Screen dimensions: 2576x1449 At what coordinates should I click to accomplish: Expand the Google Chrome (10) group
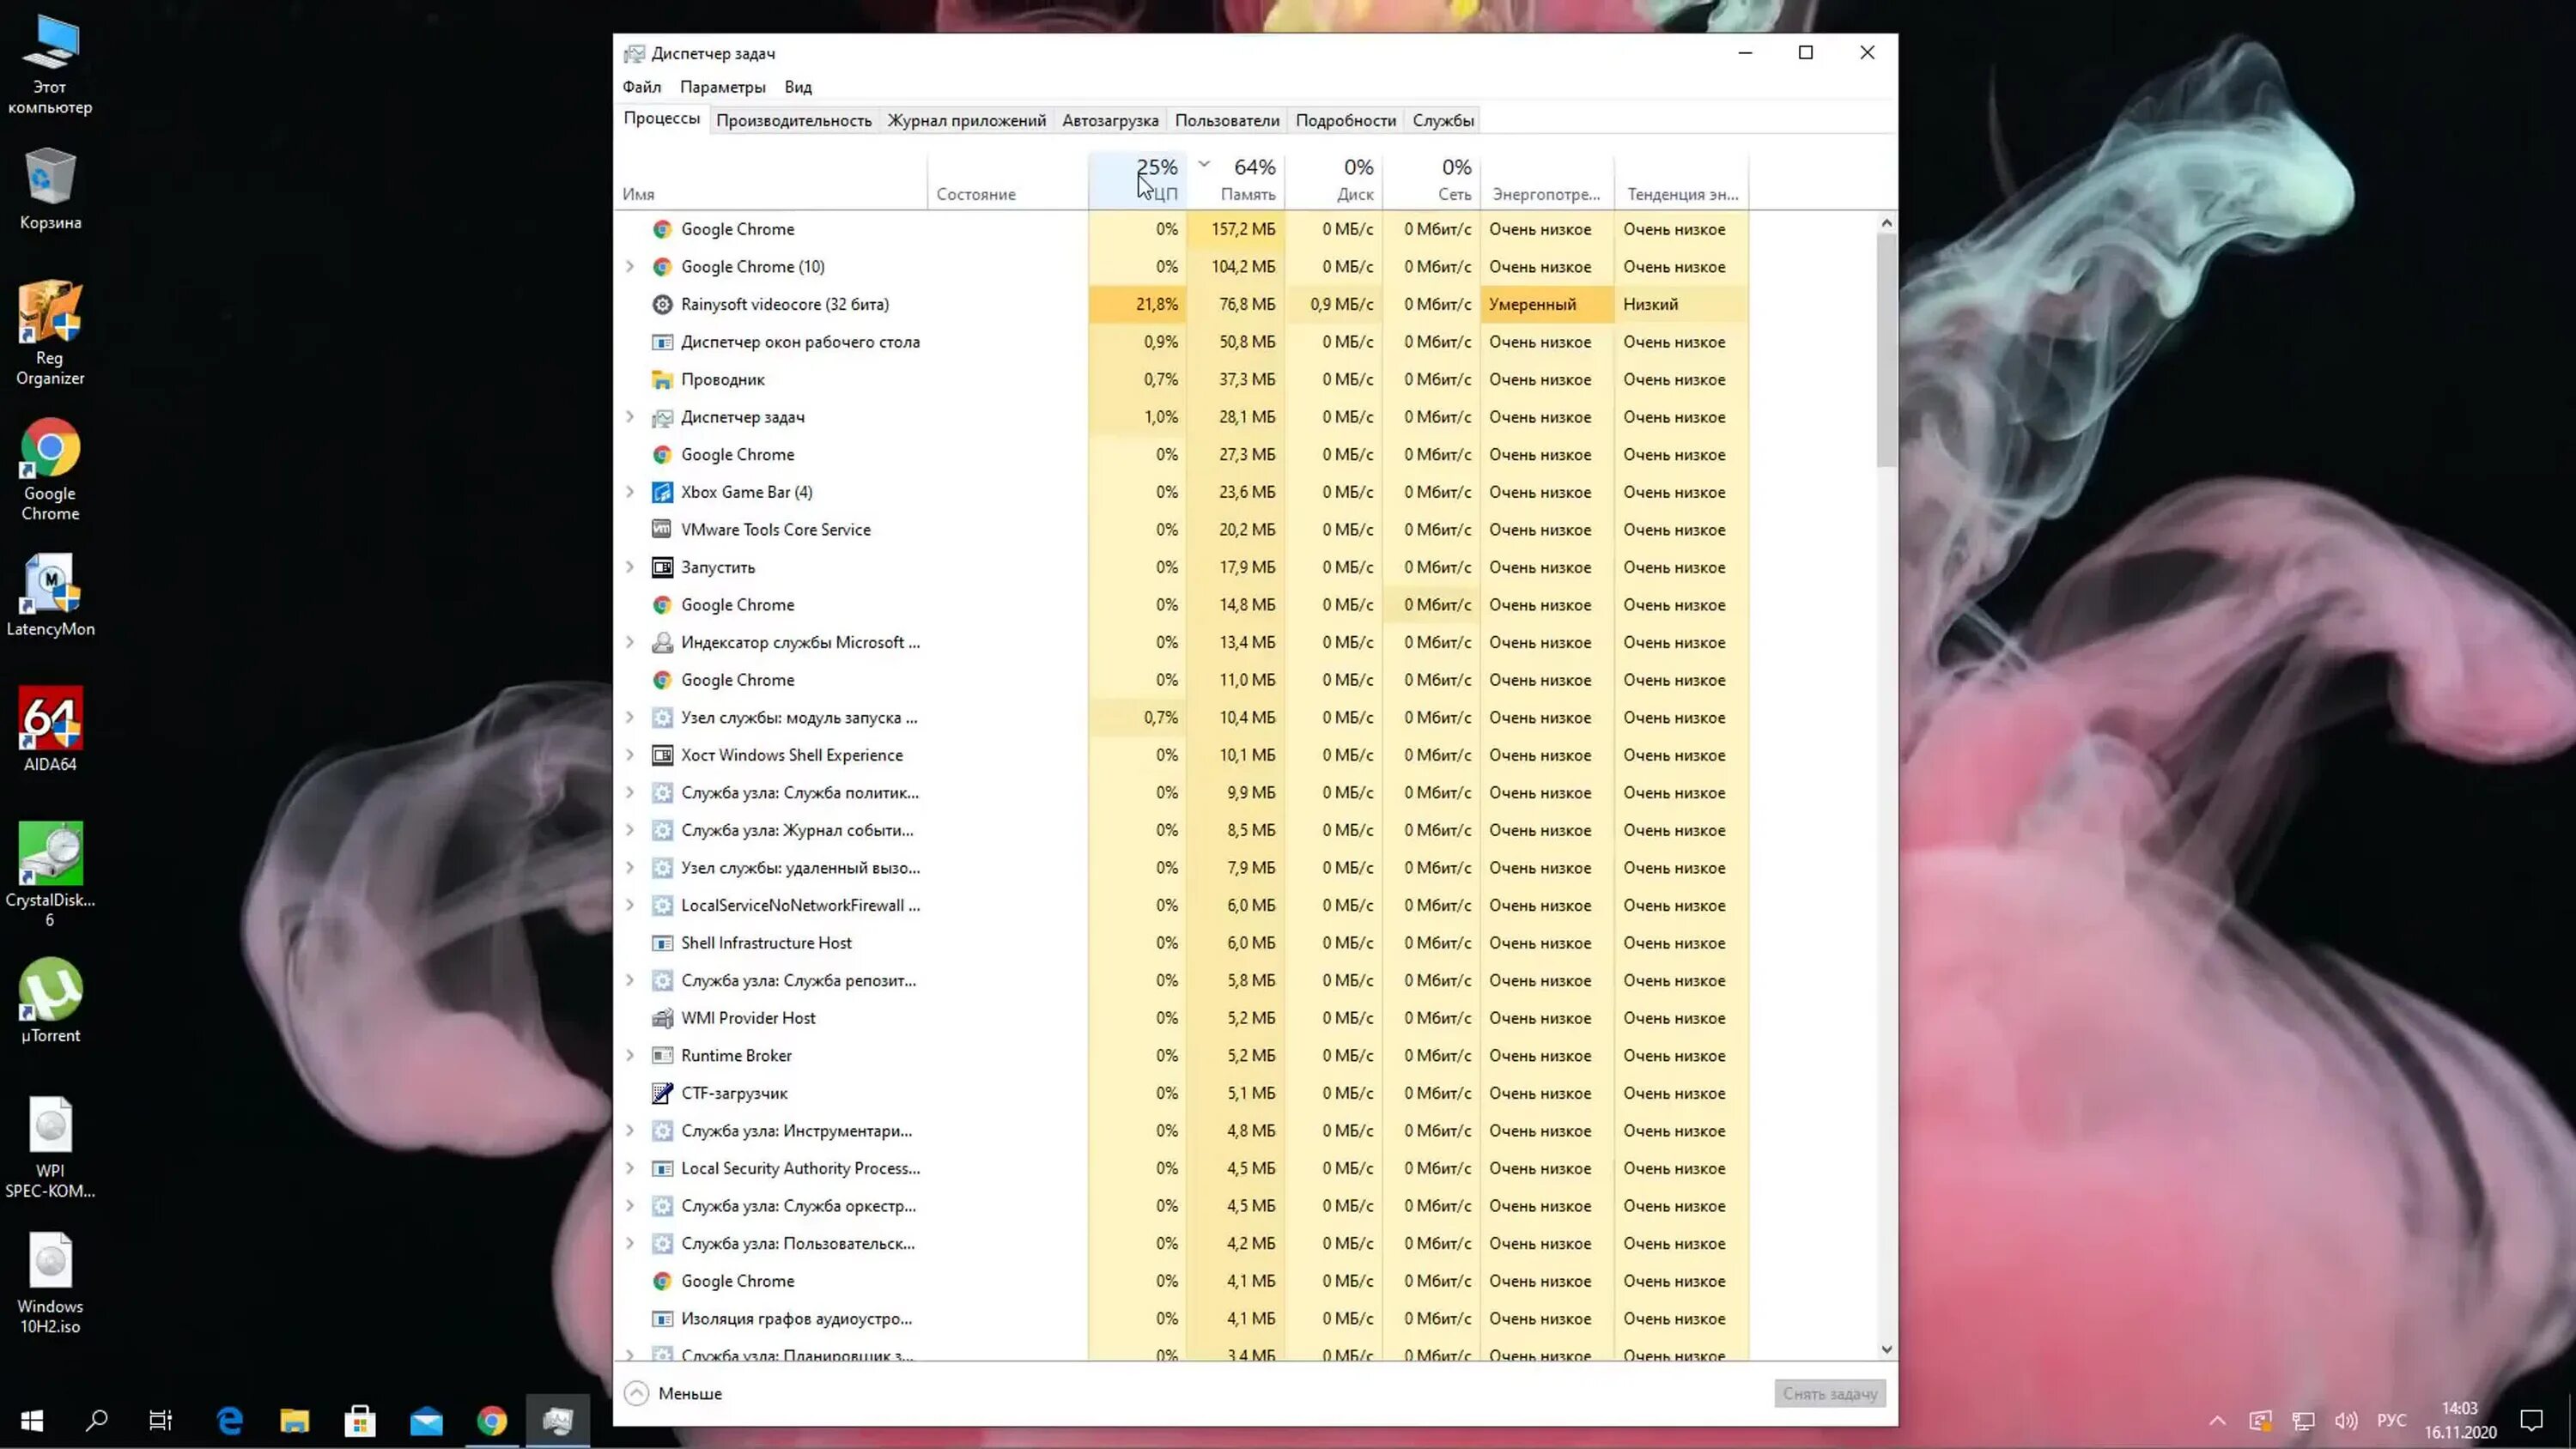(x=630, y=267)
